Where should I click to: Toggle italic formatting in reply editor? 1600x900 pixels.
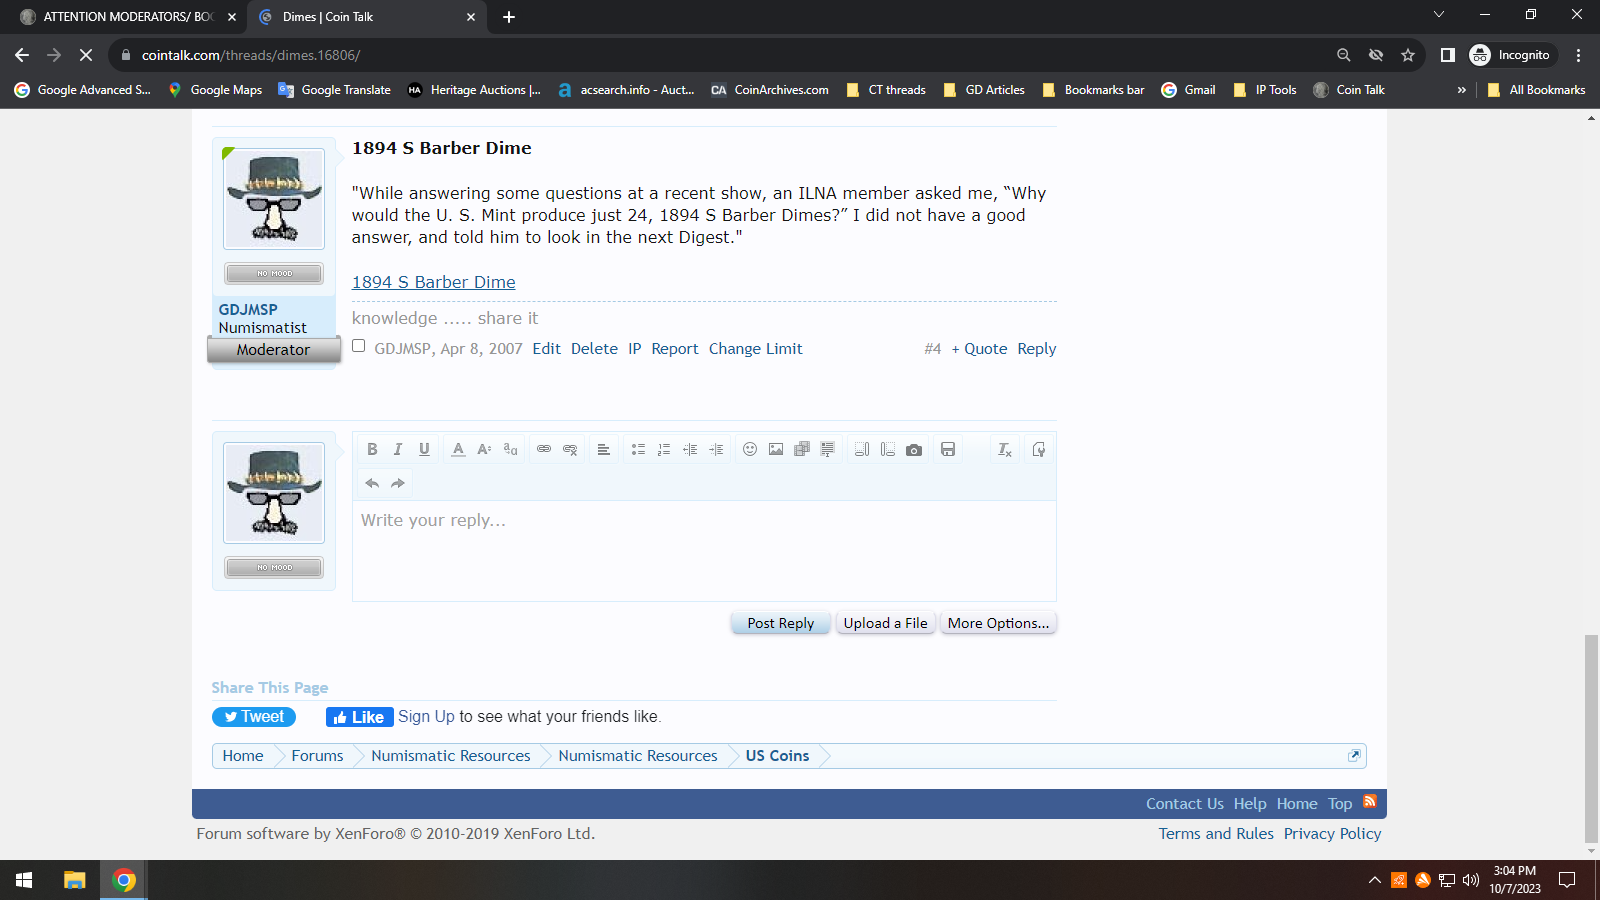click(x=398, y=450)
